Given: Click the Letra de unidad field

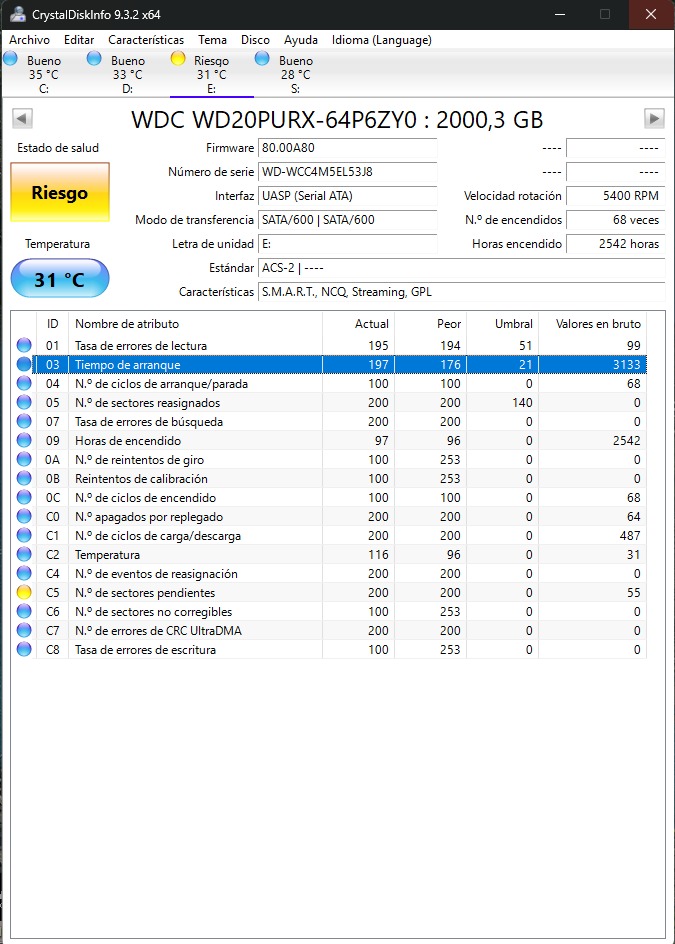Looking at the screenshot, I should pyautogui.click(x=347, y=244).
